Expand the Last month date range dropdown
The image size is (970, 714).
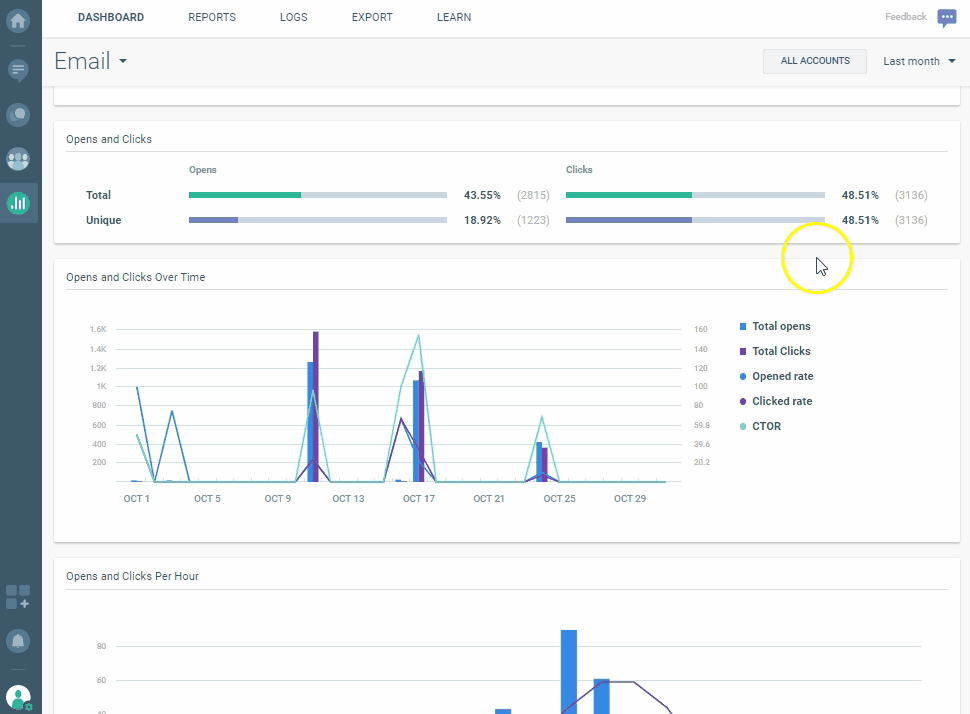point(917,61)
